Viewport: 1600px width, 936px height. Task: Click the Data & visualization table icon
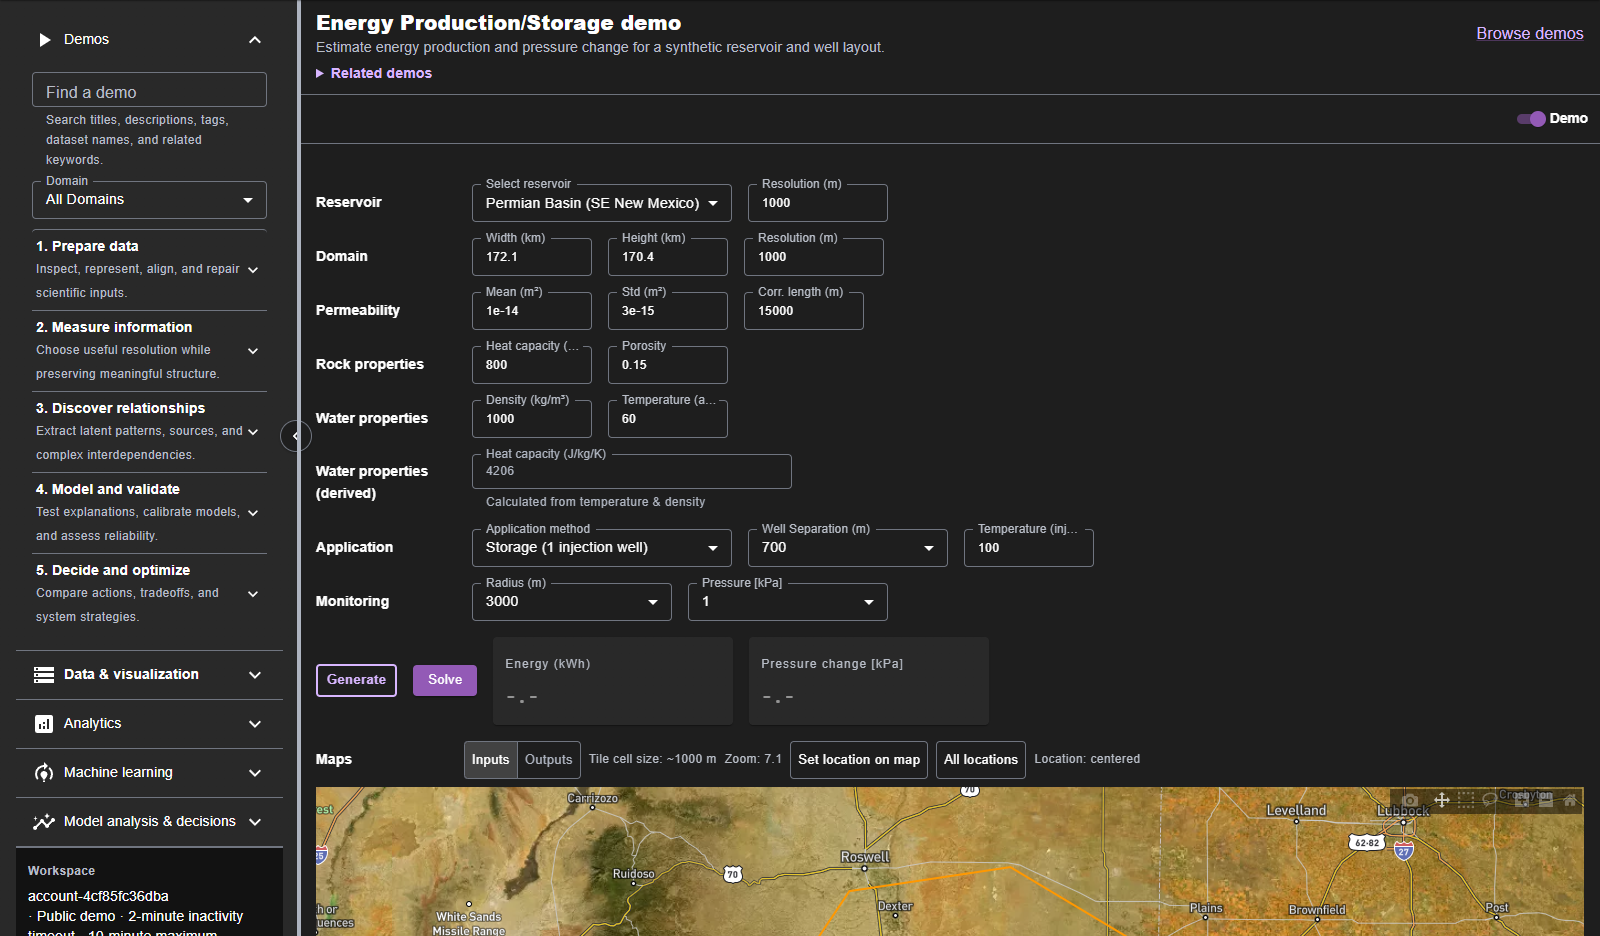pyautogui.click(x=44, y=675)
